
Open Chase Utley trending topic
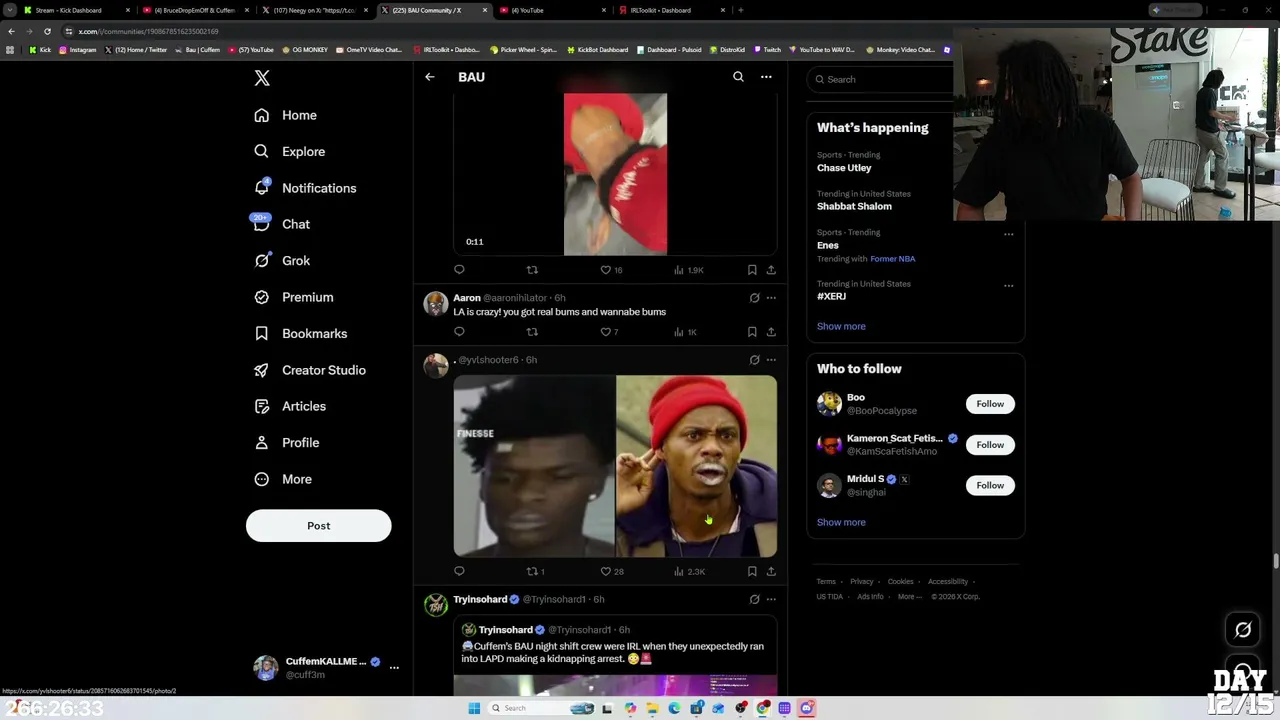coord(844,168)
